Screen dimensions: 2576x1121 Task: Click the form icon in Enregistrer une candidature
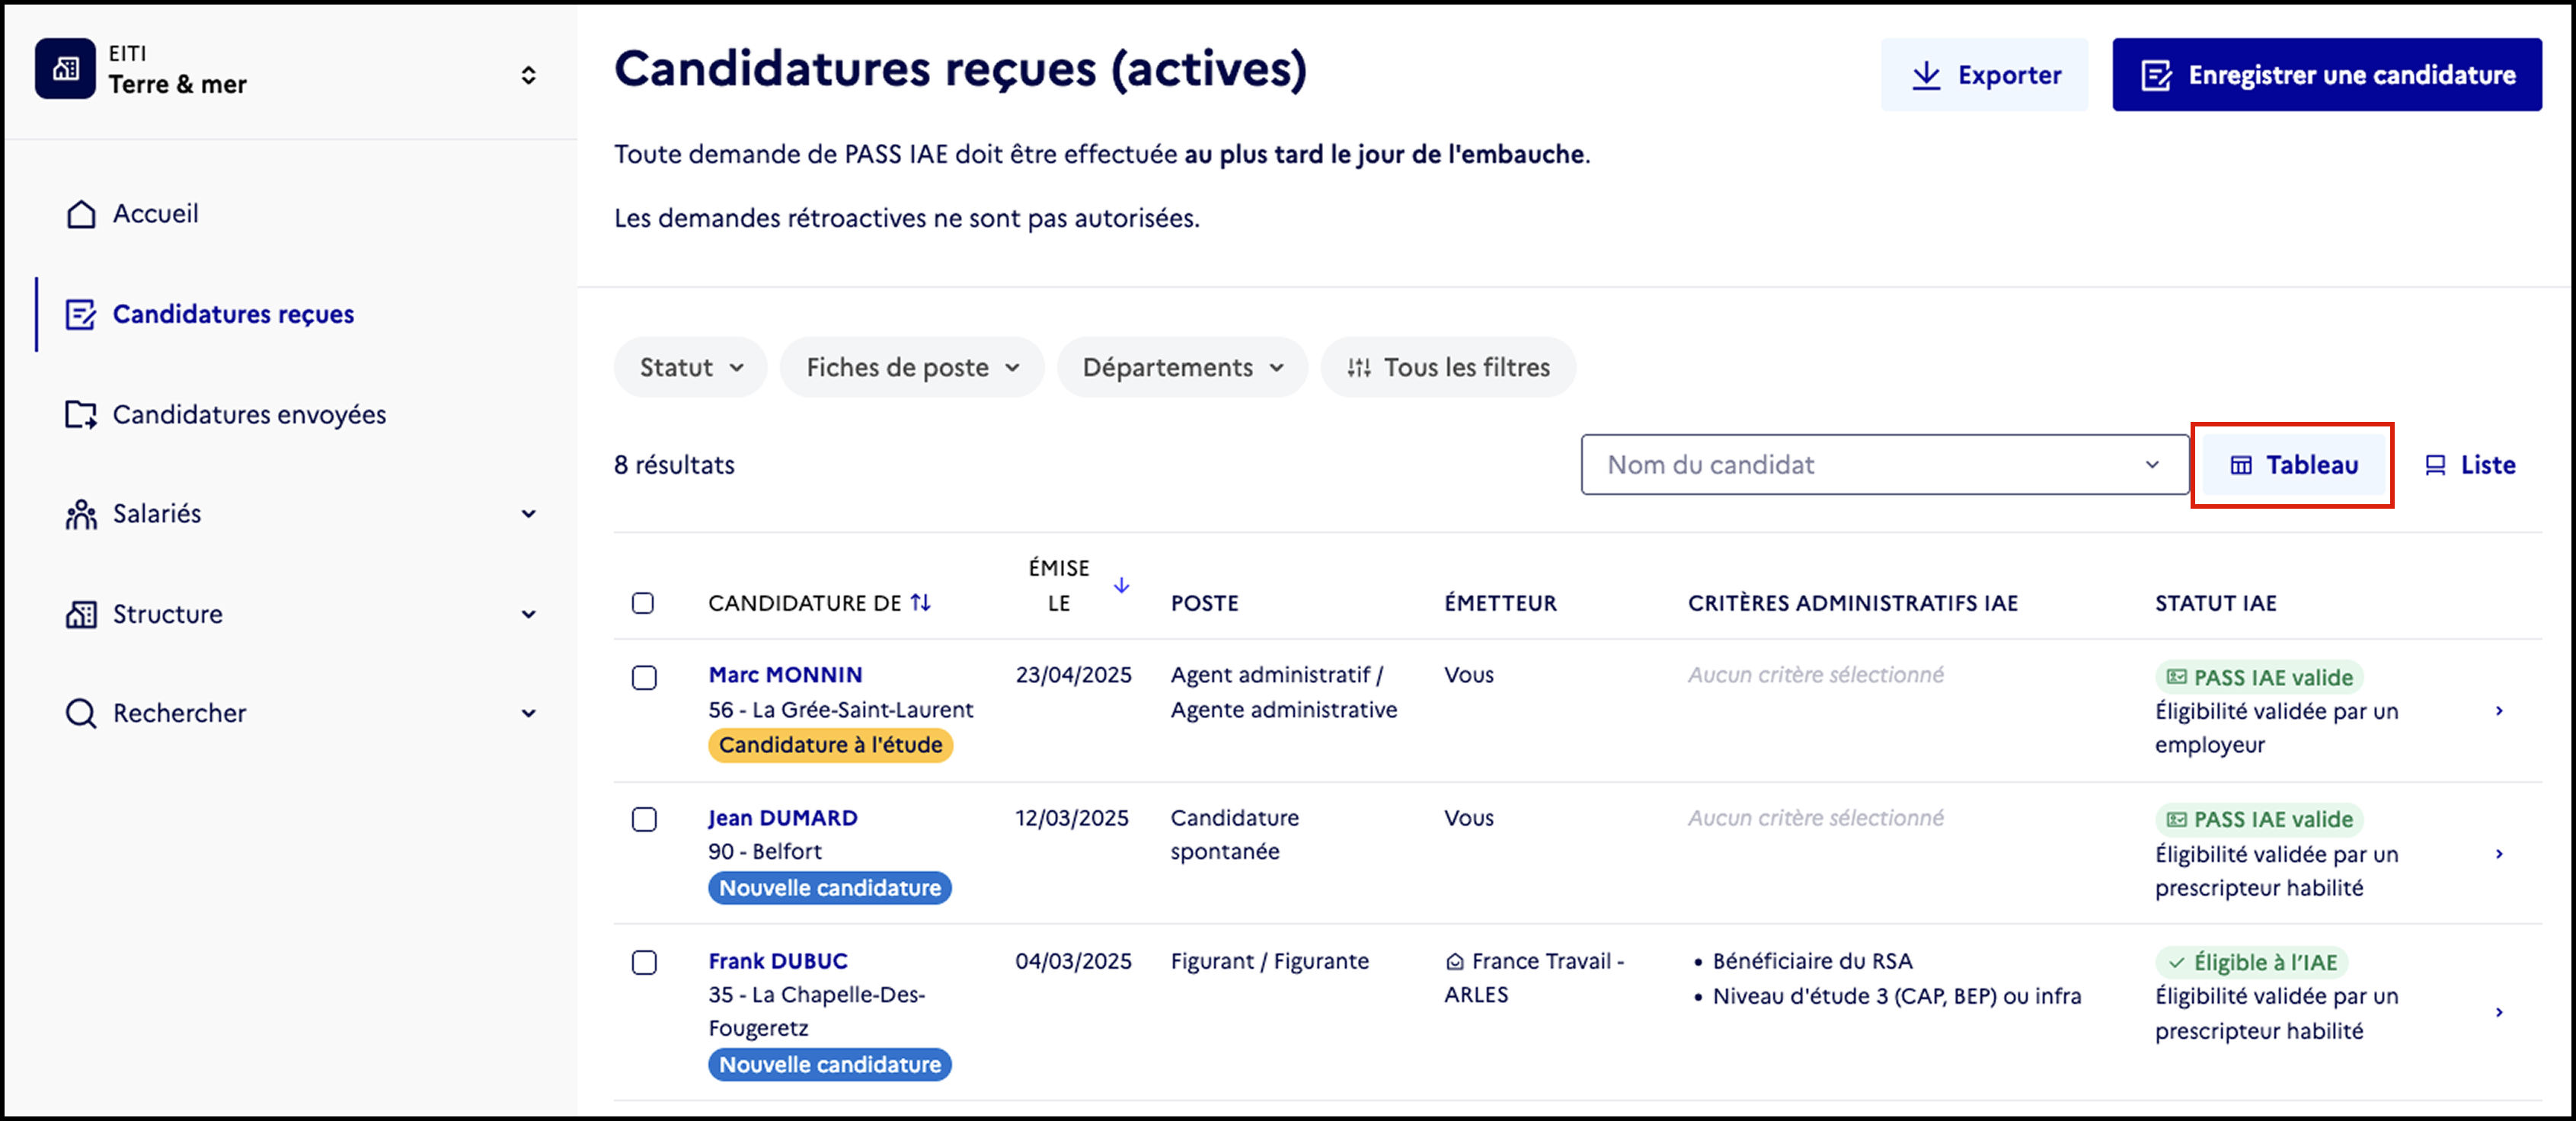point(2156,75)
